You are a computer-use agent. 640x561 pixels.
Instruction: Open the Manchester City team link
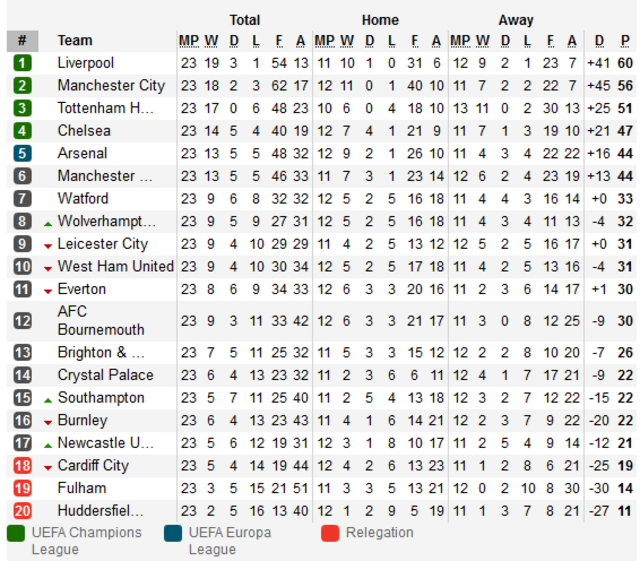(x=111, y=86)
